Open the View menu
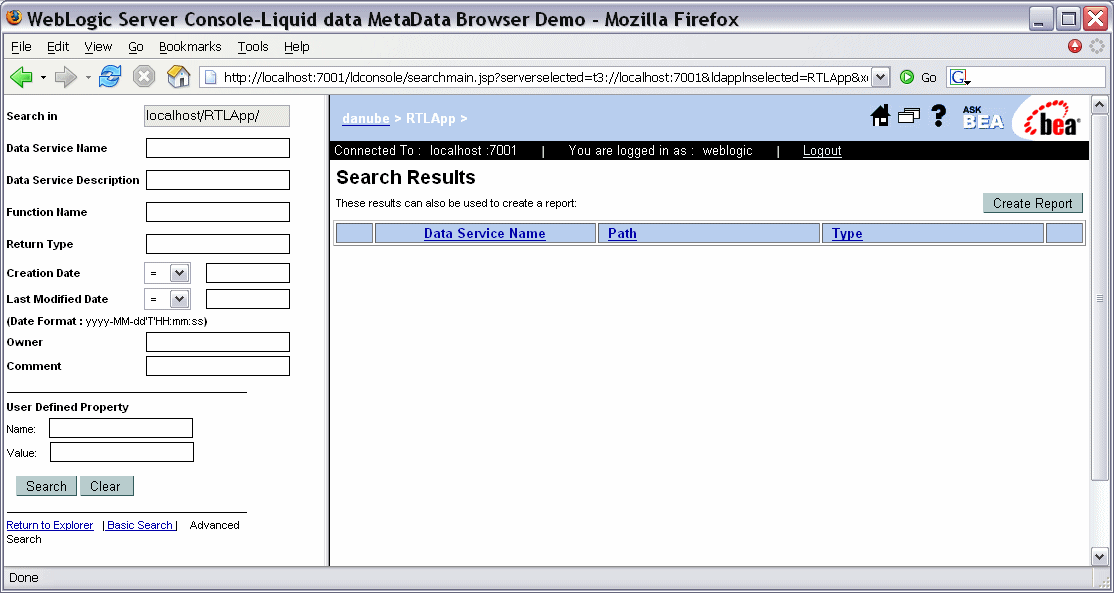1114x593 pixels. click(x=98, y=47)
